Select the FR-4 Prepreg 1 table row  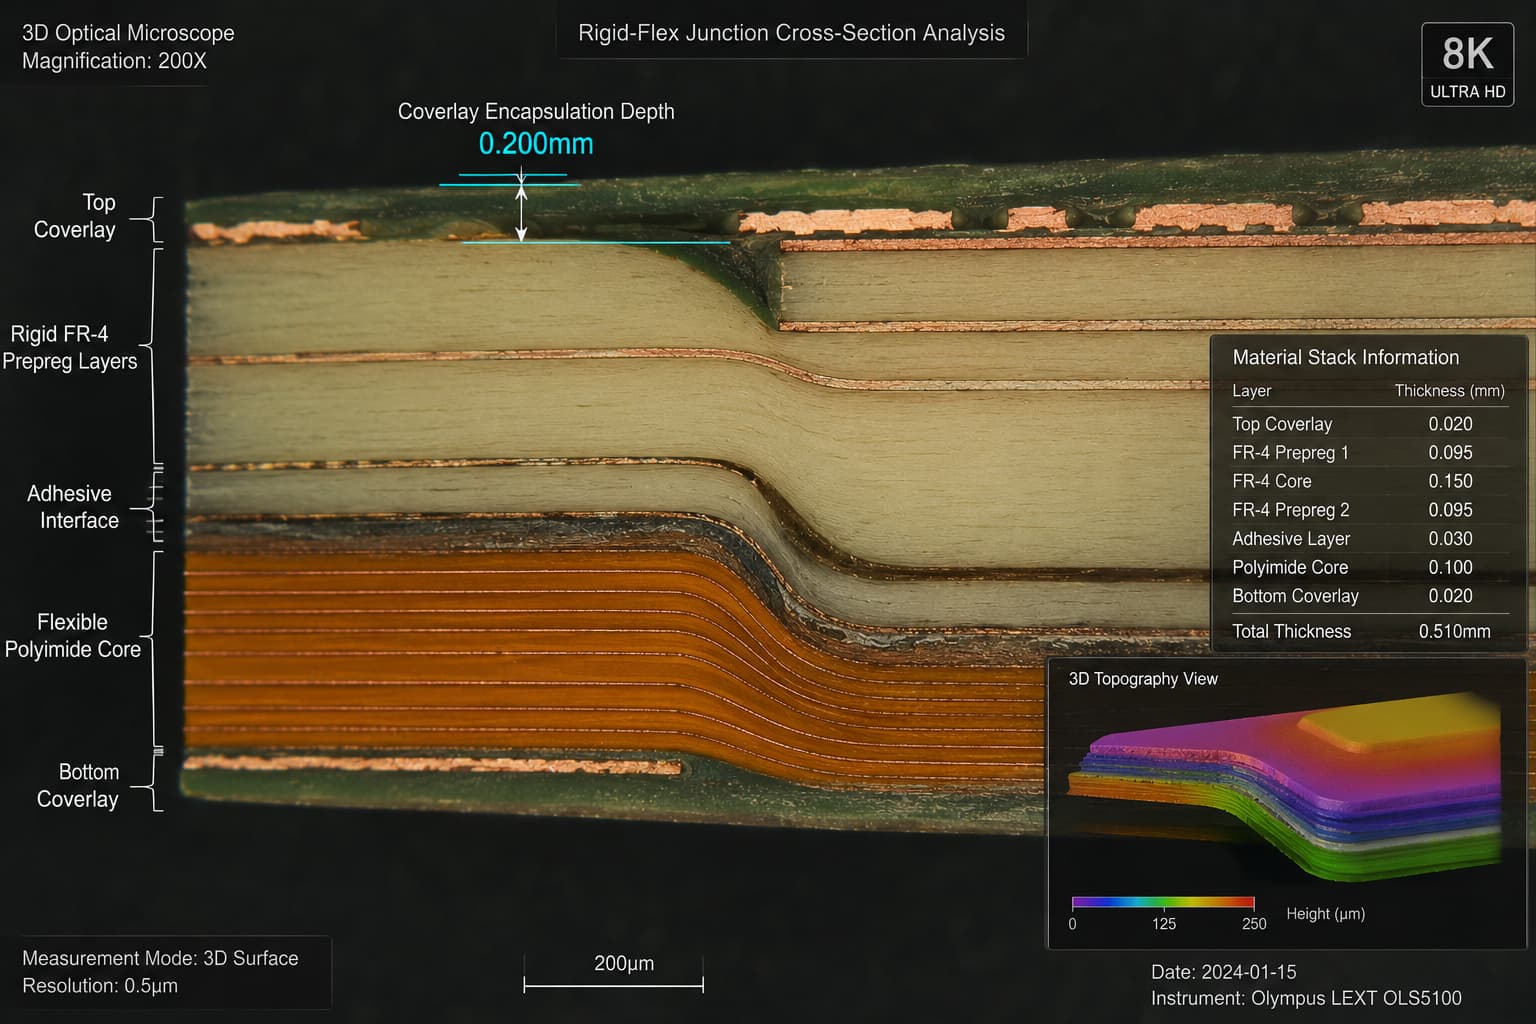[1369, 453]
